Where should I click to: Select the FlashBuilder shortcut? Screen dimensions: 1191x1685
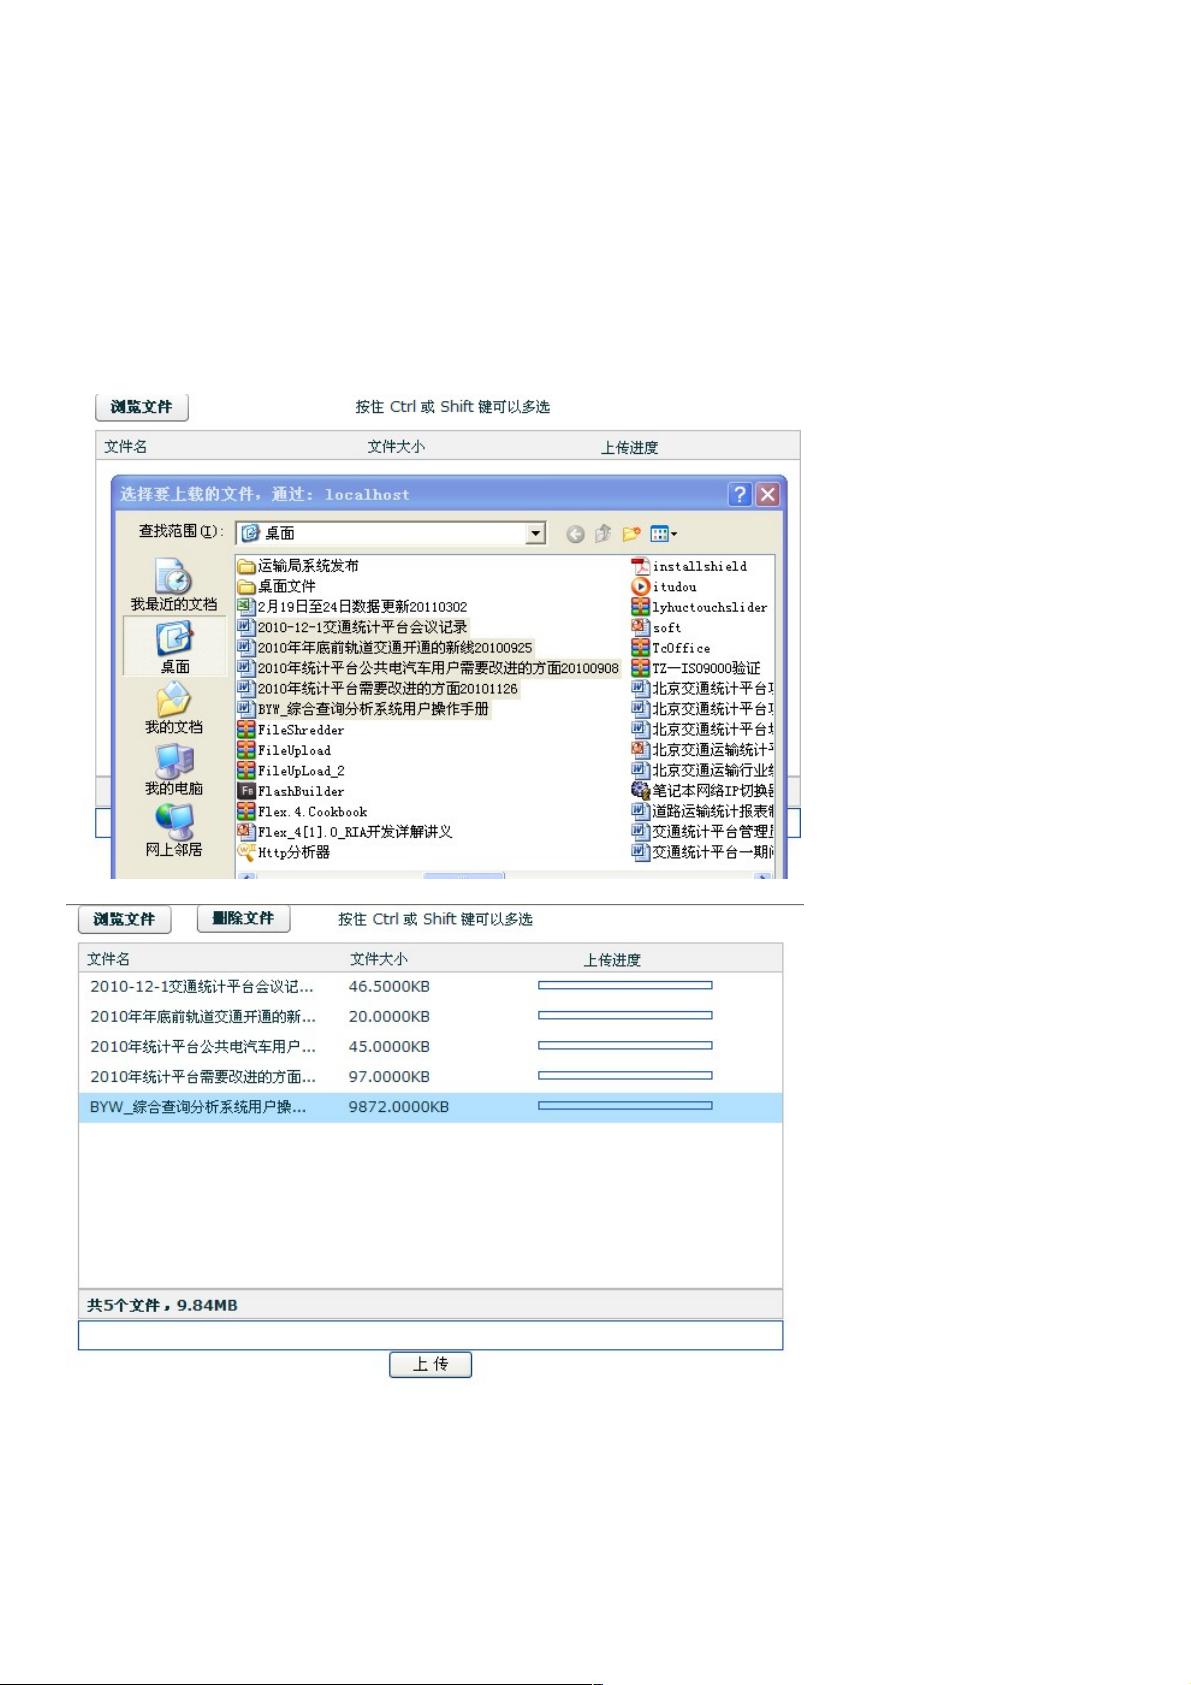coord(291,791)
